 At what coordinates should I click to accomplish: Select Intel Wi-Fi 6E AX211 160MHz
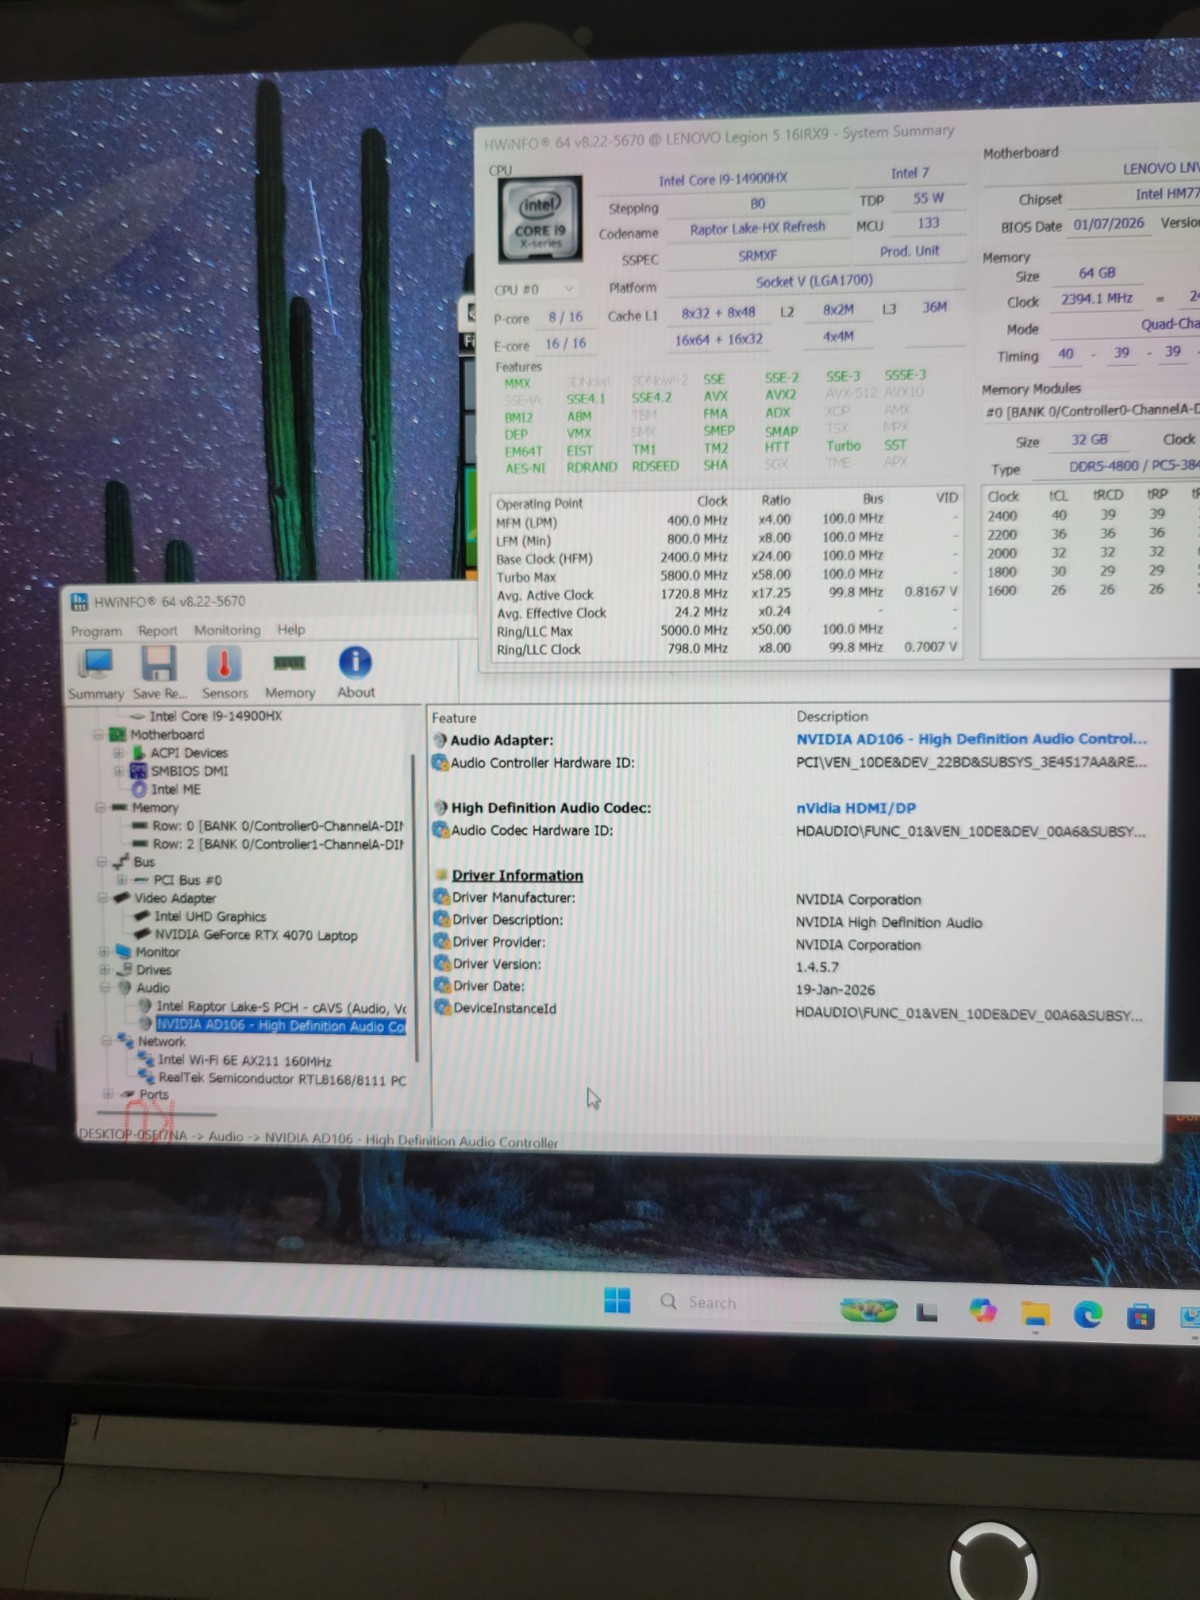coord(244,1060)
